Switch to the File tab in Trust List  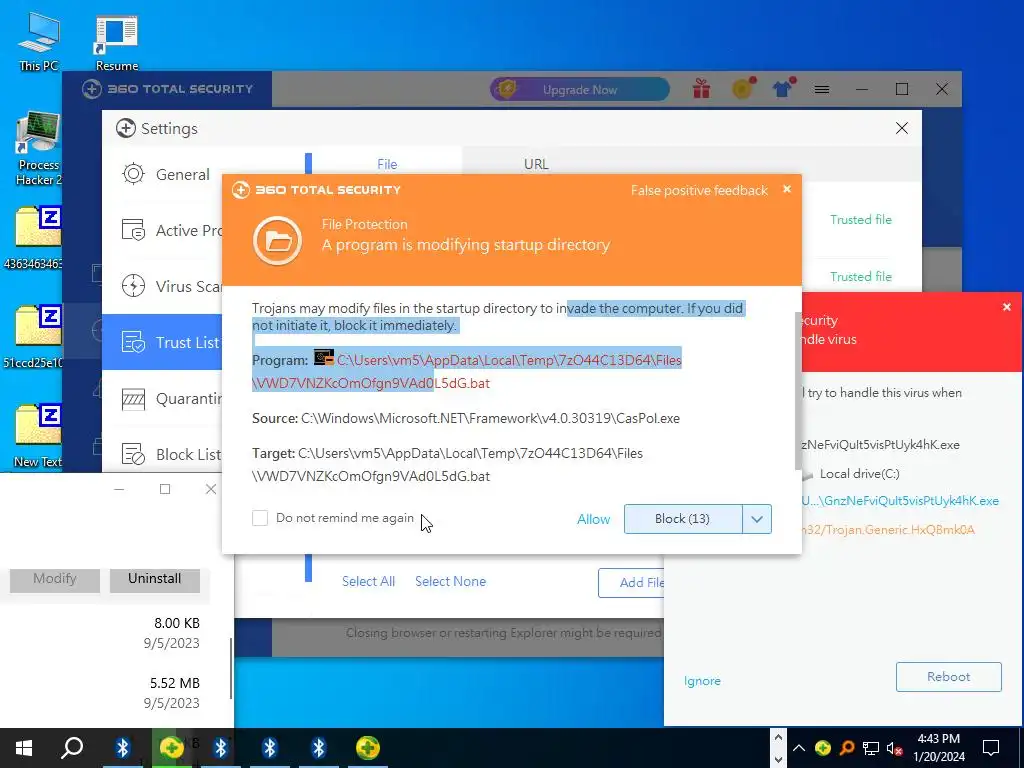[x=387, y=164]
